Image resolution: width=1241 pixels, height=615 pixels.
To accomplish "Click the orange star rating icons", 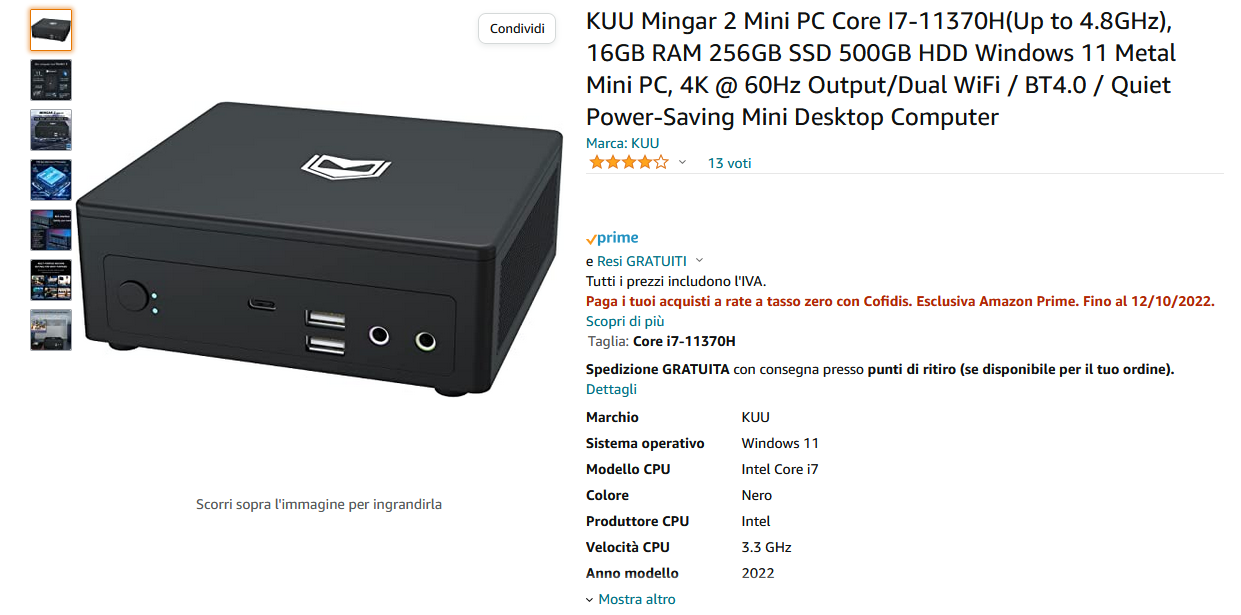I will [628, 163].
